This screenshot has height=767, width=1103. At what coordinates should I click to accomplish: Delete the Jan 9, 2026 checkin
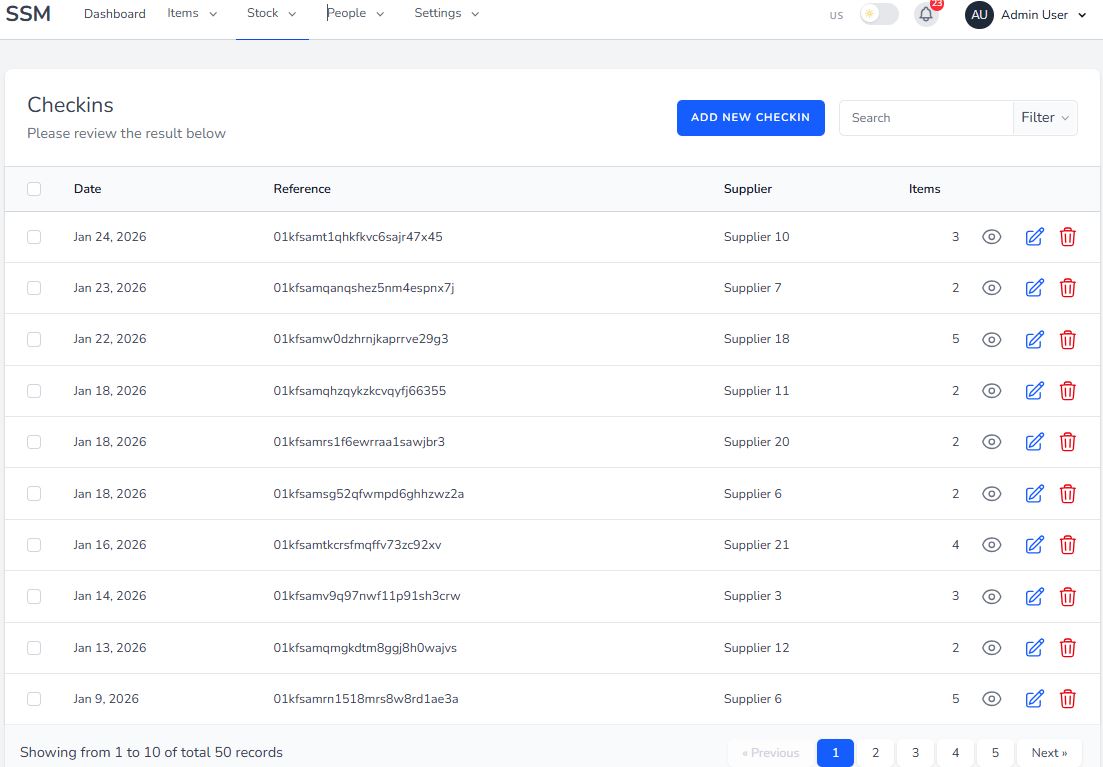[x=1067, y=699]
